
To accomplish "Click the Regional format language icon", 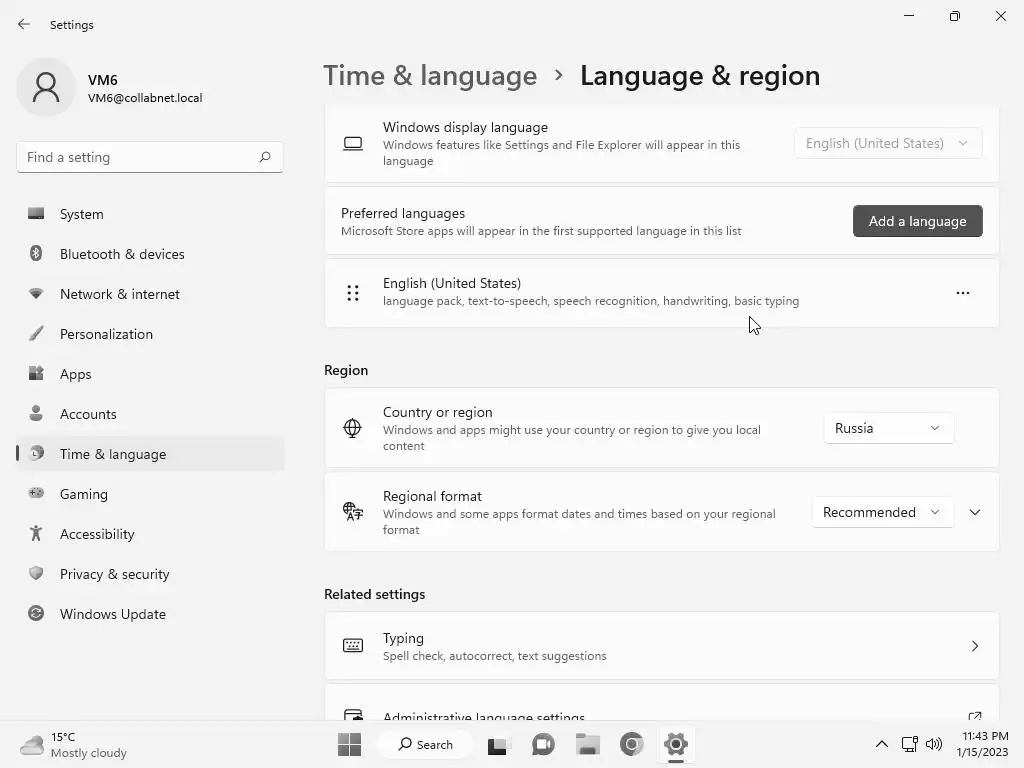I will coord(353,511).
